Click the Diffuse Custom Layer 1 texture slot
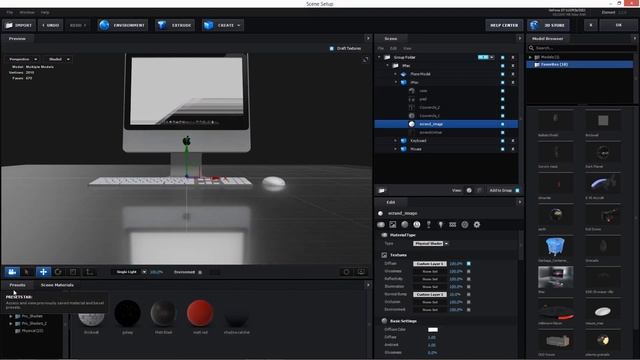Screen dimensions: 640x360 tap(429, 264)
